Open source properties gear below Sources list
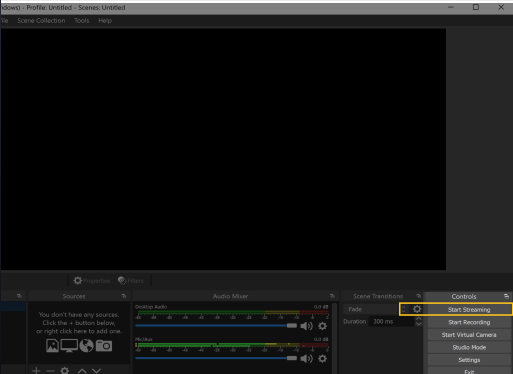 coord(65,371)
